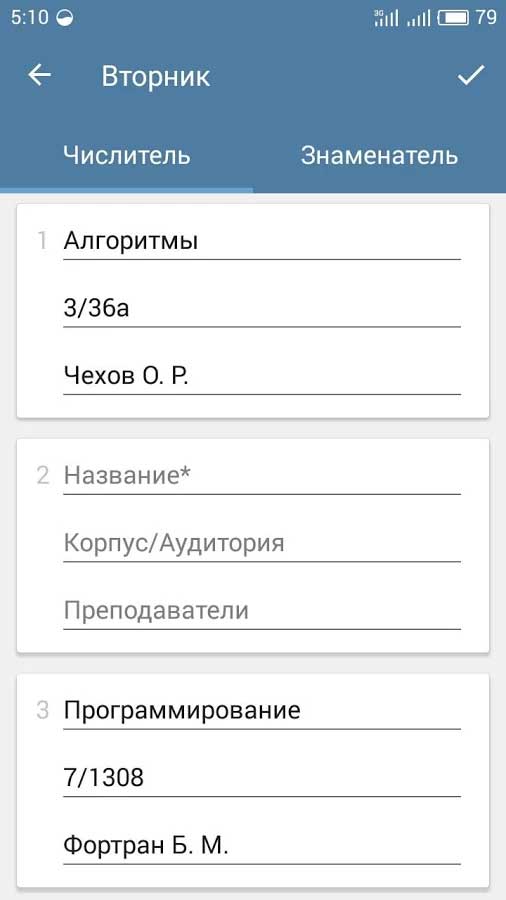
Task: Tap the second SIM signal icon
Action: tap(418, 19)
